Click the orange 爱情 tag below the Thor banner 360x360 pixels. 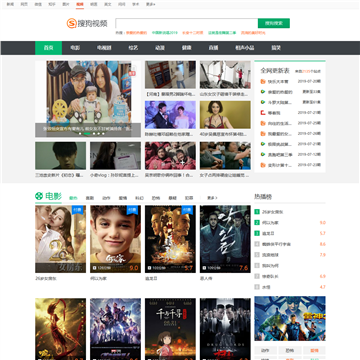point(314,350)
